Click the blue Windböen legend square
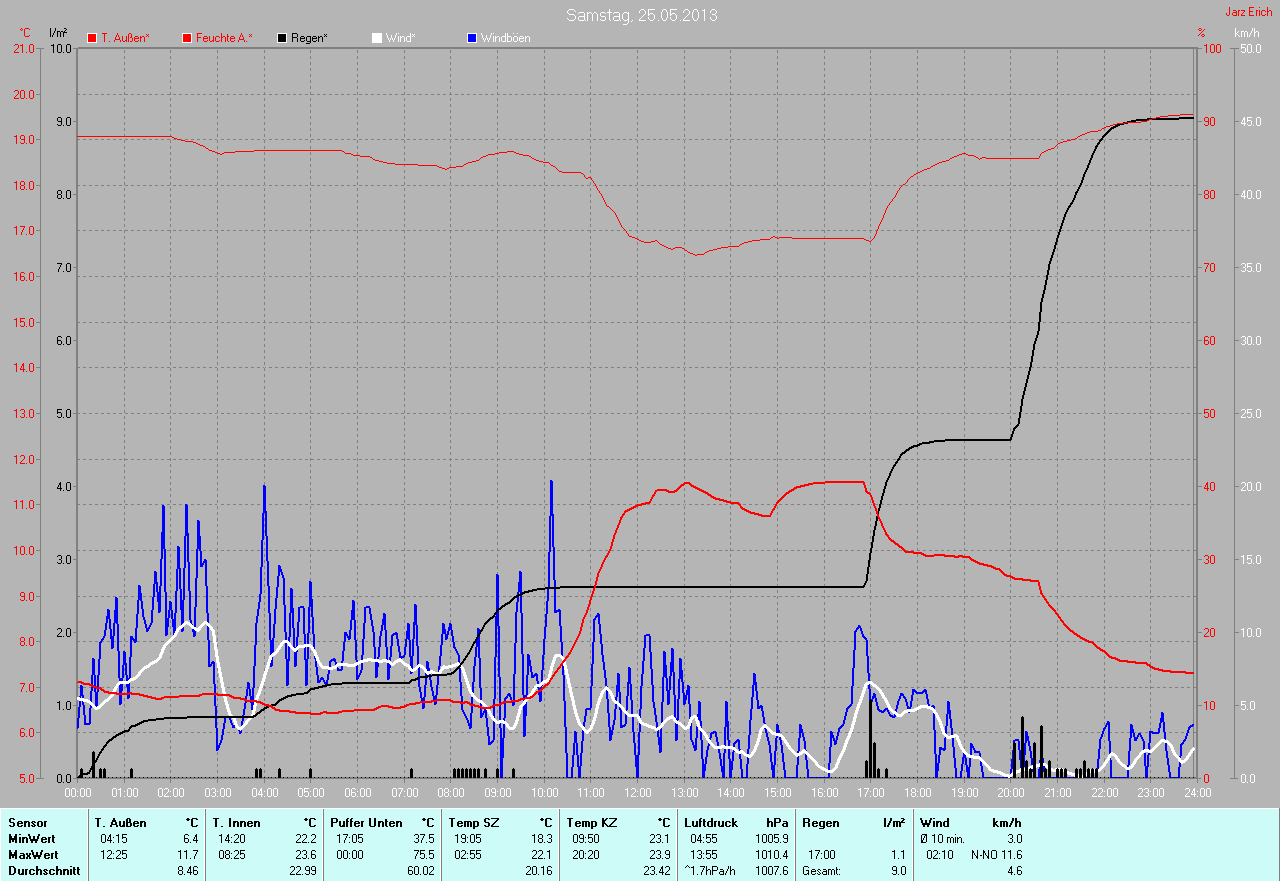Image resolution: width=1280 pixels, height=881 pixels. point(472,38)
